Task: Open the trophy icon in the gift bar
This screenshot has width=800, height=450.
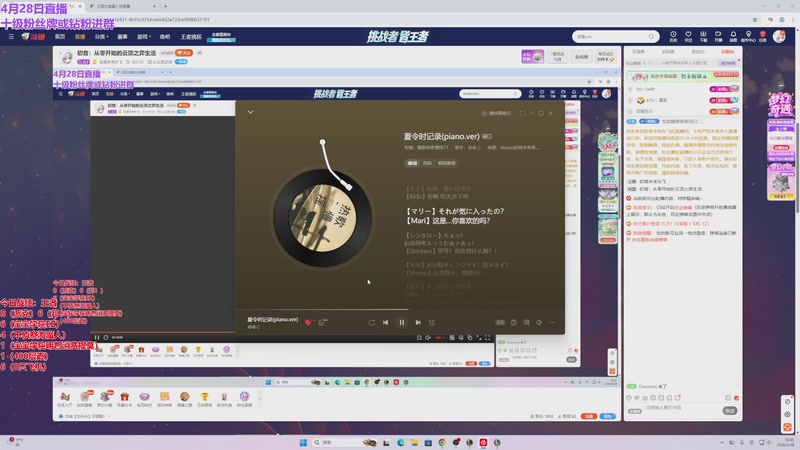Action: click(x=205, y=397)
